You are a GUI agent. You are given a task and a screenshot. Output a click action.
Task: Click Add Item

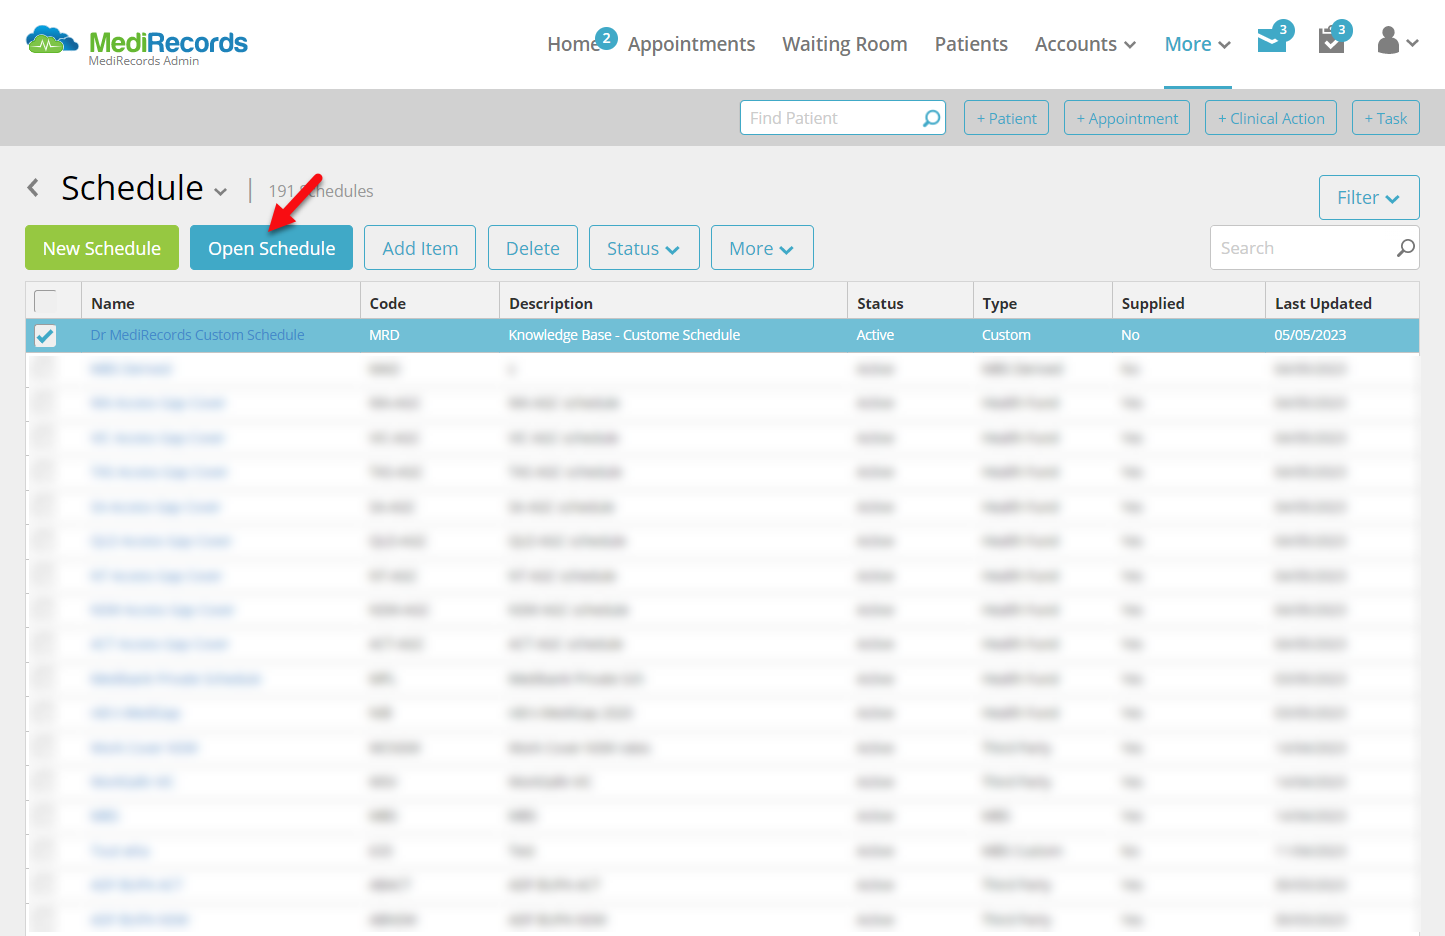[420, 248]
